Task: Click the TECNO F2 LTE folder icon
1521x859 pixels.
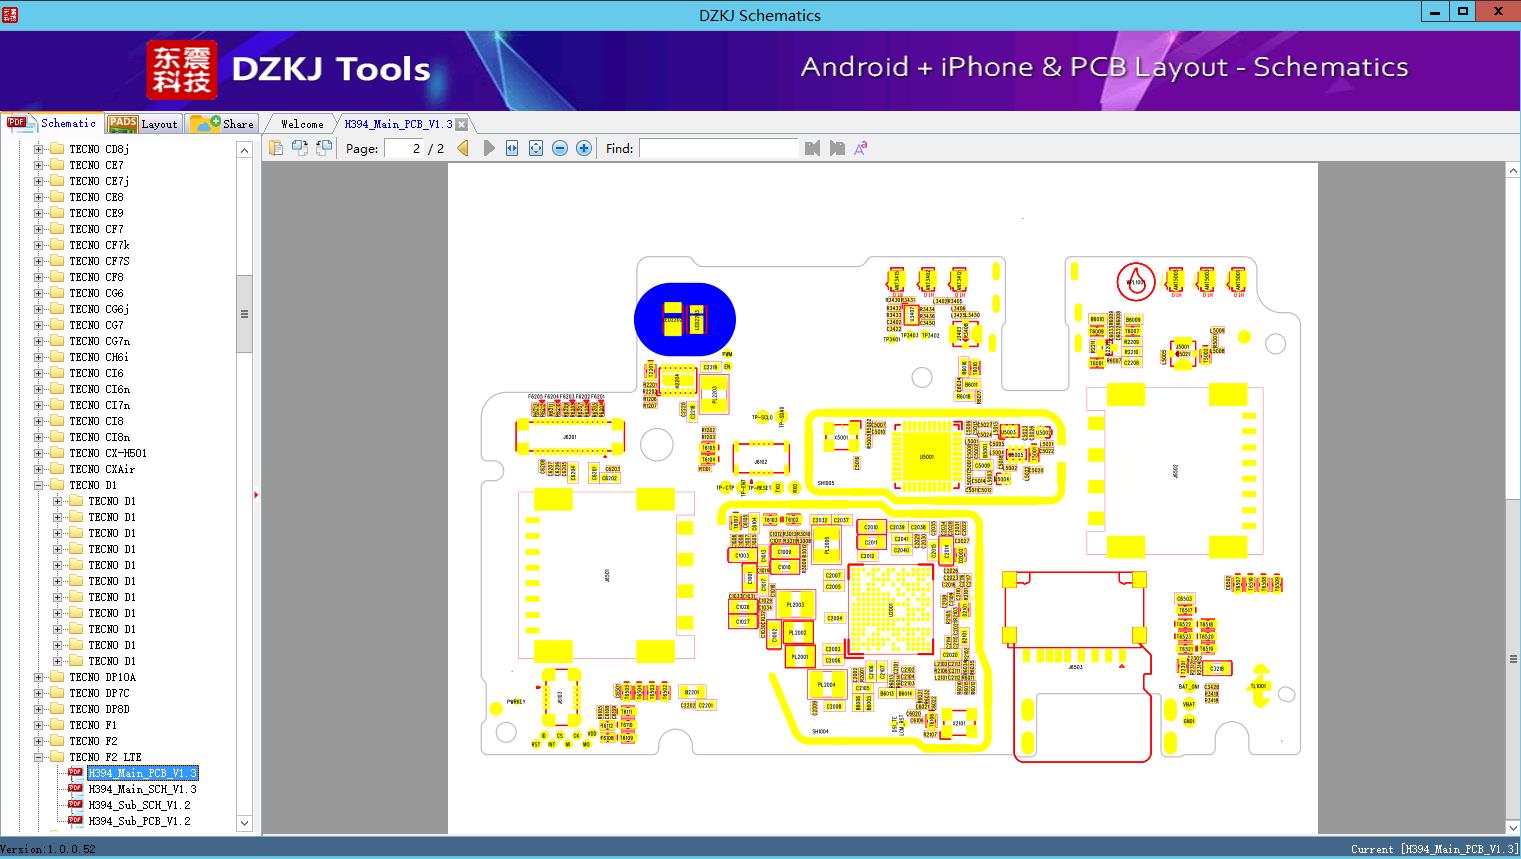Action: pos(56,757)
